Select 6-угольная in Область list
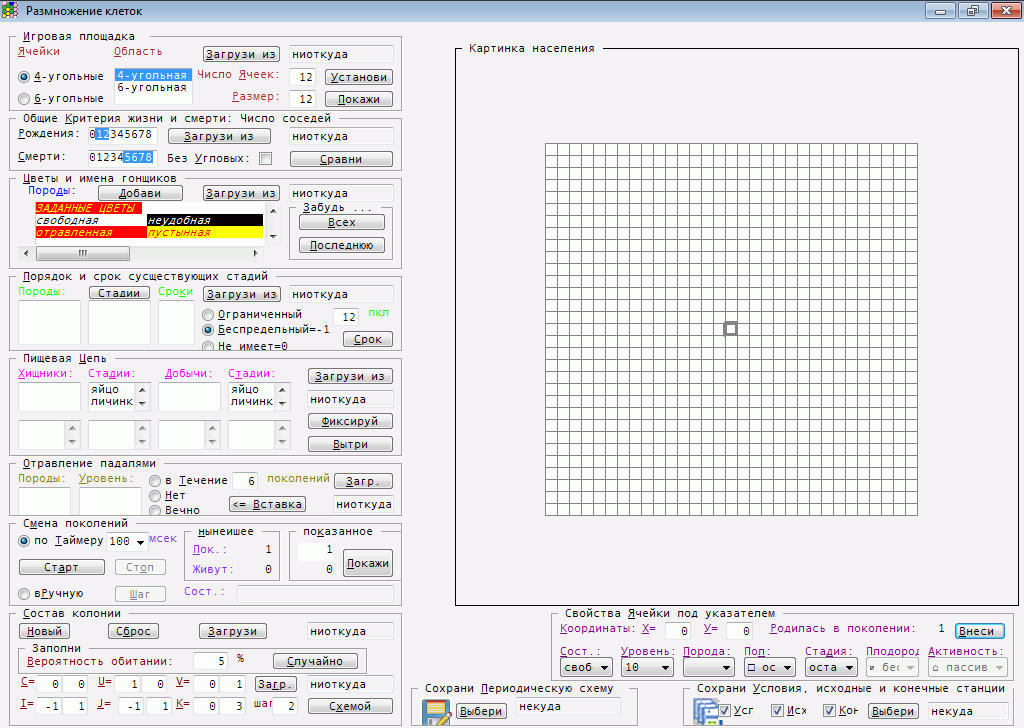 (153, 87)
